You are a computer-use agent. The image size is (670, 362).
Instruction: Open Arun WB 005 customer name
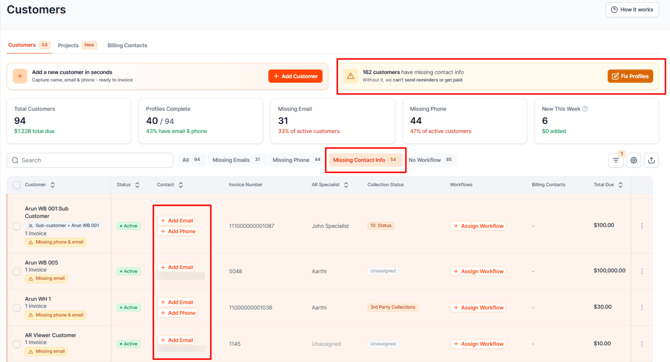(41, 262)
